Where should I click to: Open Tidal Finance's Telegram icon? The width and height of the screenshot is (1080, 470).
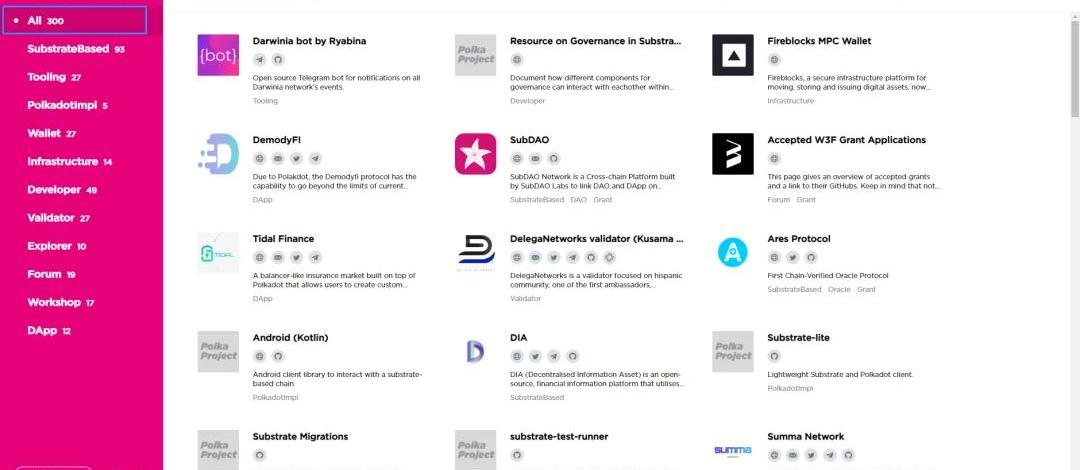point(315,257)
